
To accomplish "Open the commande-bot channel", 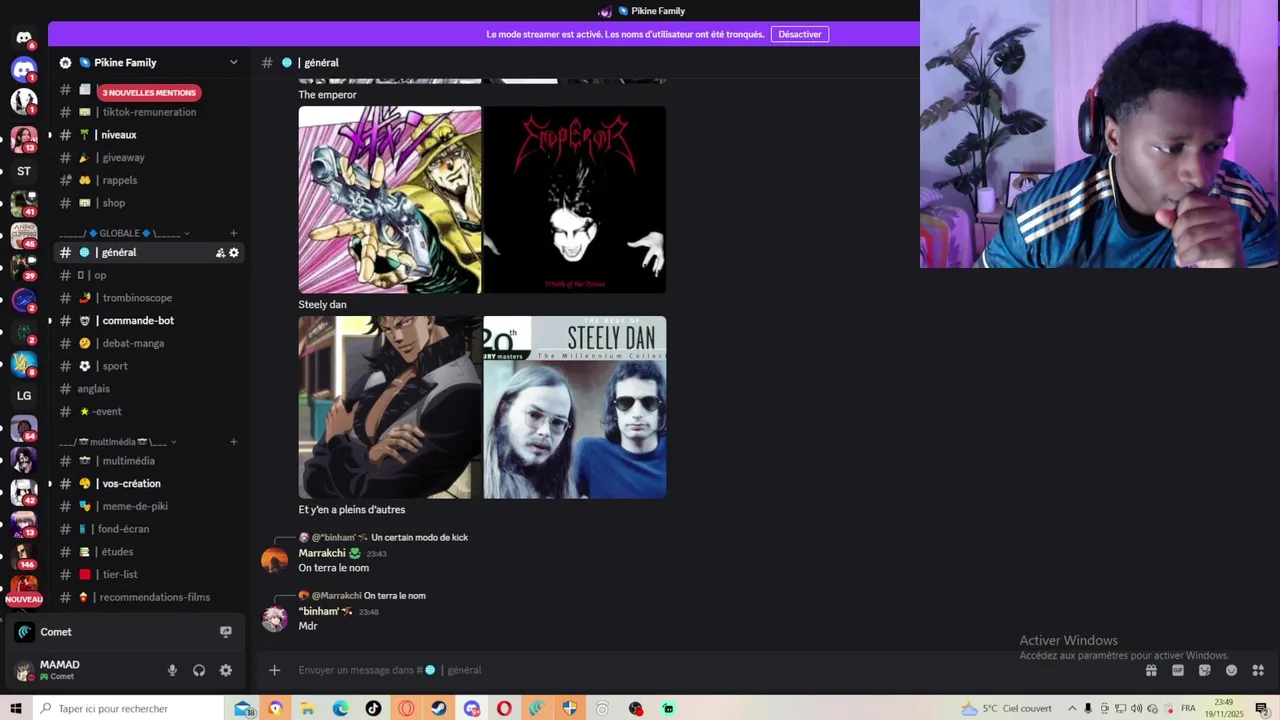I will click(x=149, y=321).
